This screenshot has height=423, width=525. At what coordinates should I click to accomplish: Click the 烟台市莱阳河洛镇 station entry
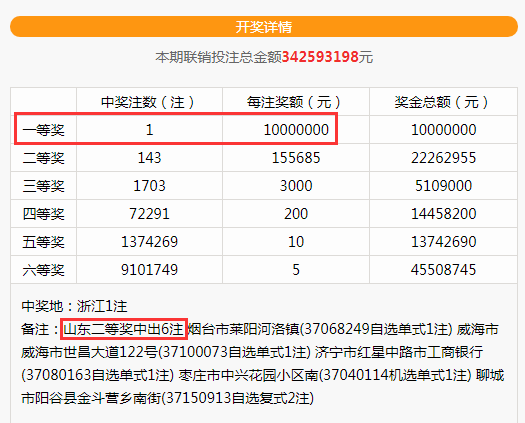click(x=319, y=329)
